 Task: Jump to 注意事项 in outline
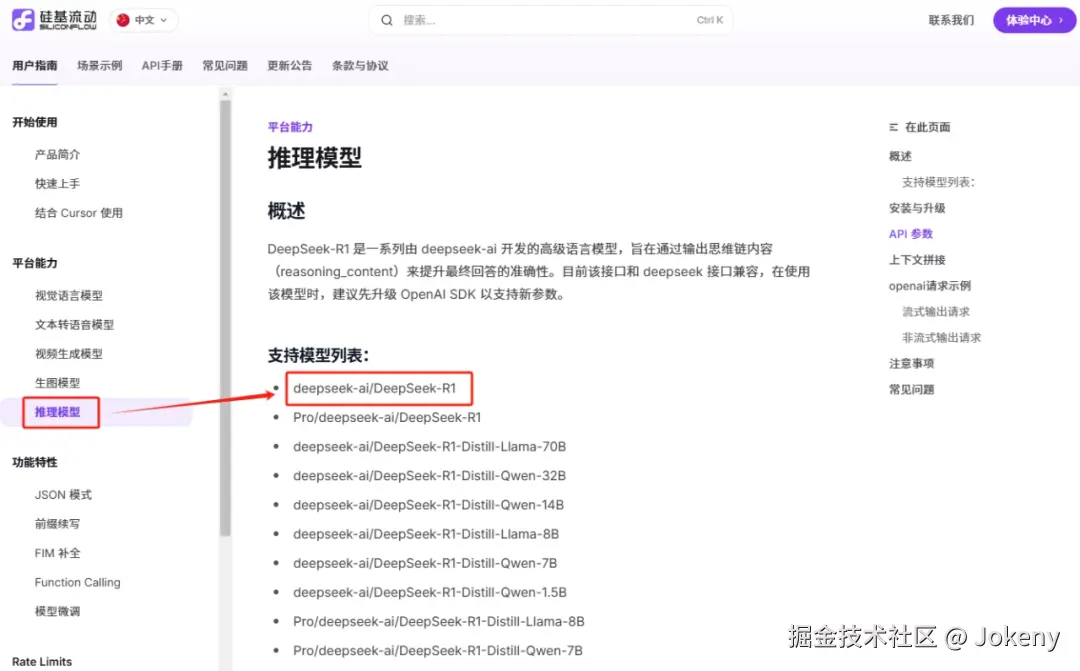911,363
